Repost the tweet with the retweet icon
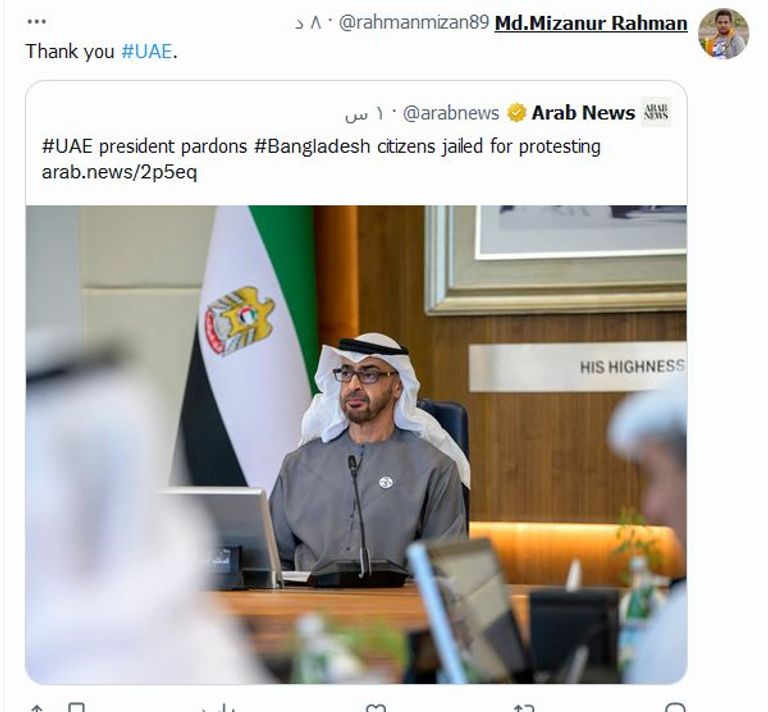The width and height of the screenshot is (768, 712). pos(523,708)
